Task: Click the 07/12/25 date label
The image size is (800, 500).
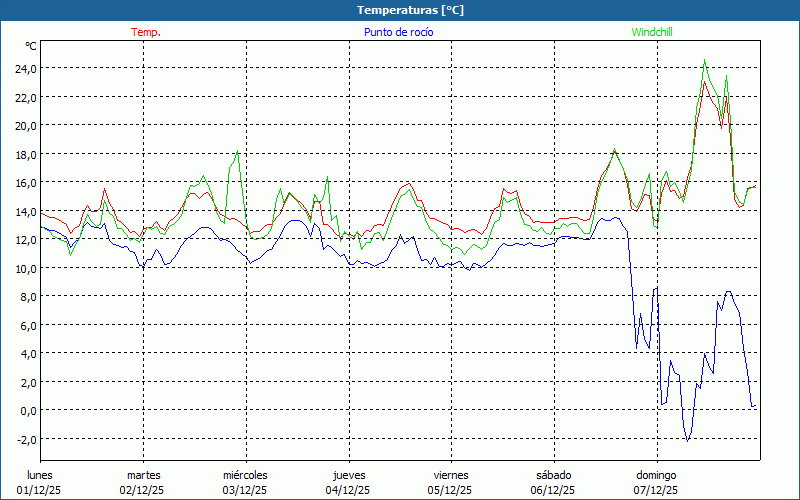Action: (x=656, y=490)
